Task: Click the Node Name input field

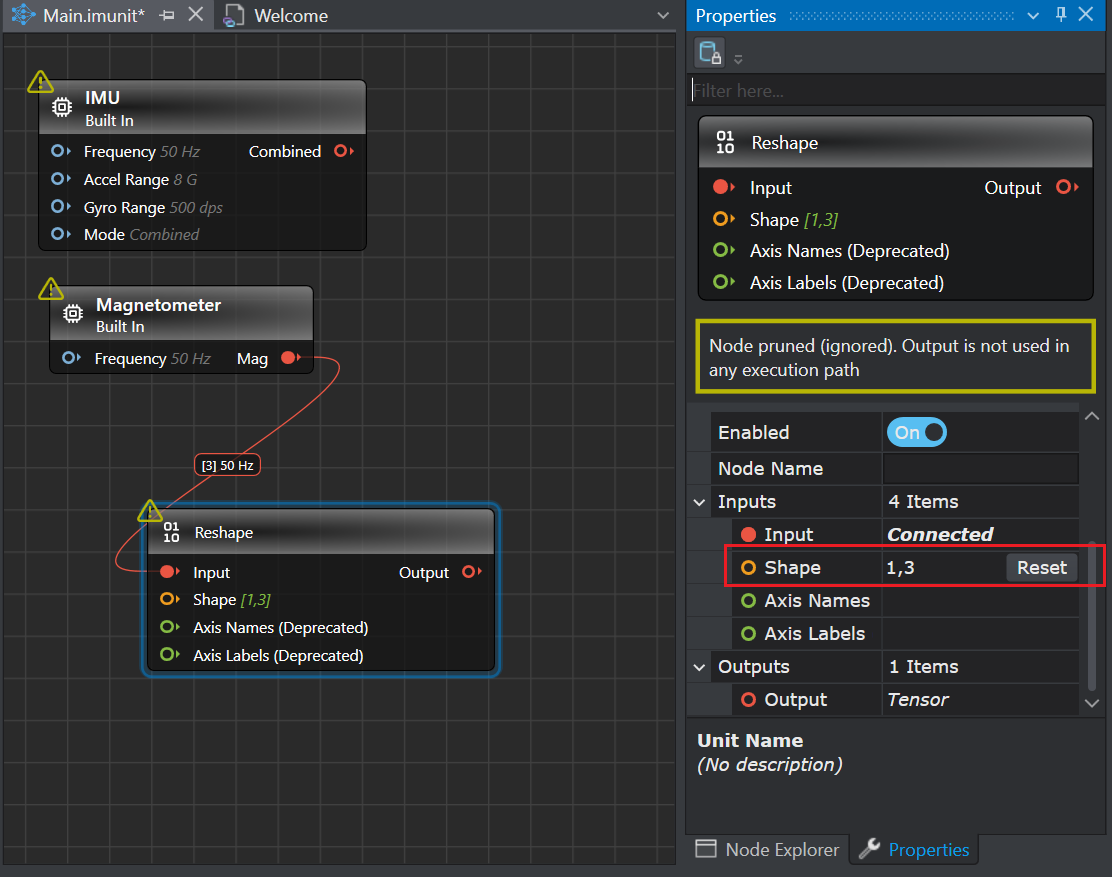Action: coord(980,469)
